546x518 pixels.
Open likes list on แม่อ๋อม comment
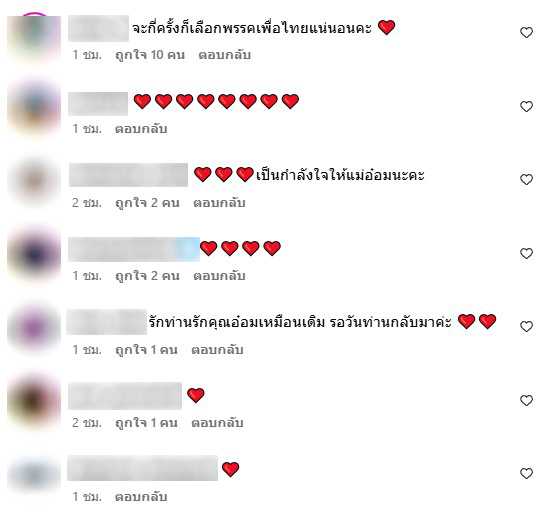click(147, 203)
